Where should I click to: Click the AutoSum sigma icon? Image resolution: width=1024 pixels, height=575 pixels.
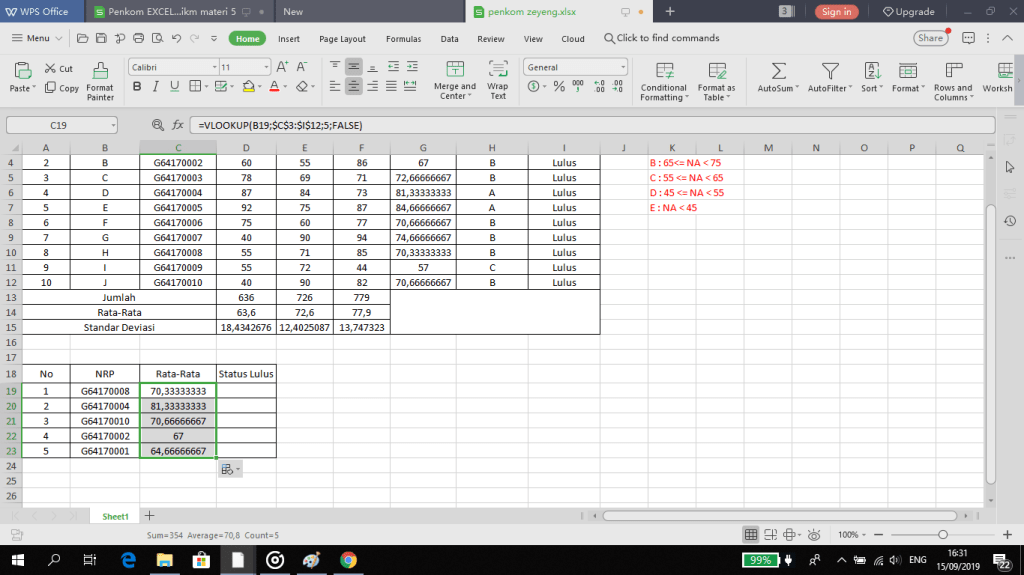pyautogui.click(x=778, y=71)
